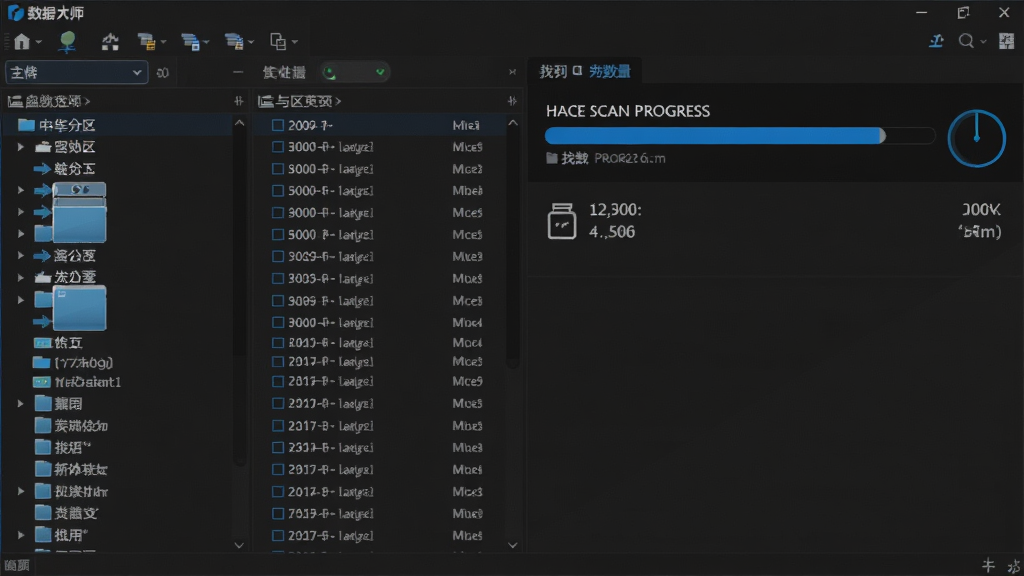Check the box for the '2311-8-' row
Viewport: 1024px width, 576px height.
[278, 447]
